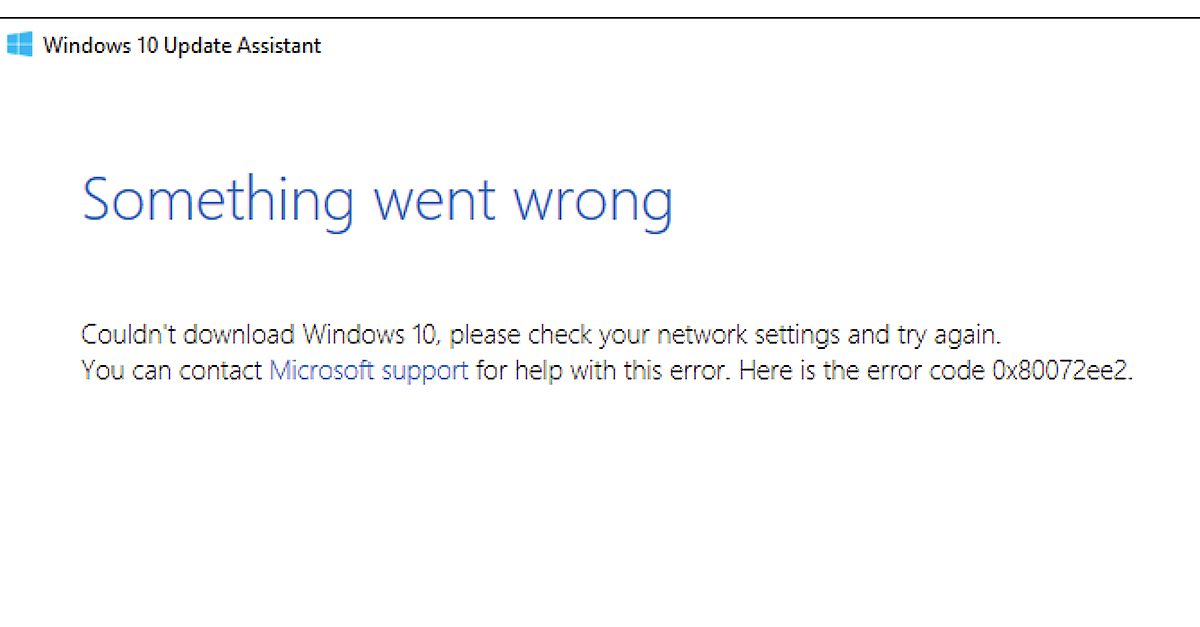Click the "check your network settings" phrase

pos(685,333)
